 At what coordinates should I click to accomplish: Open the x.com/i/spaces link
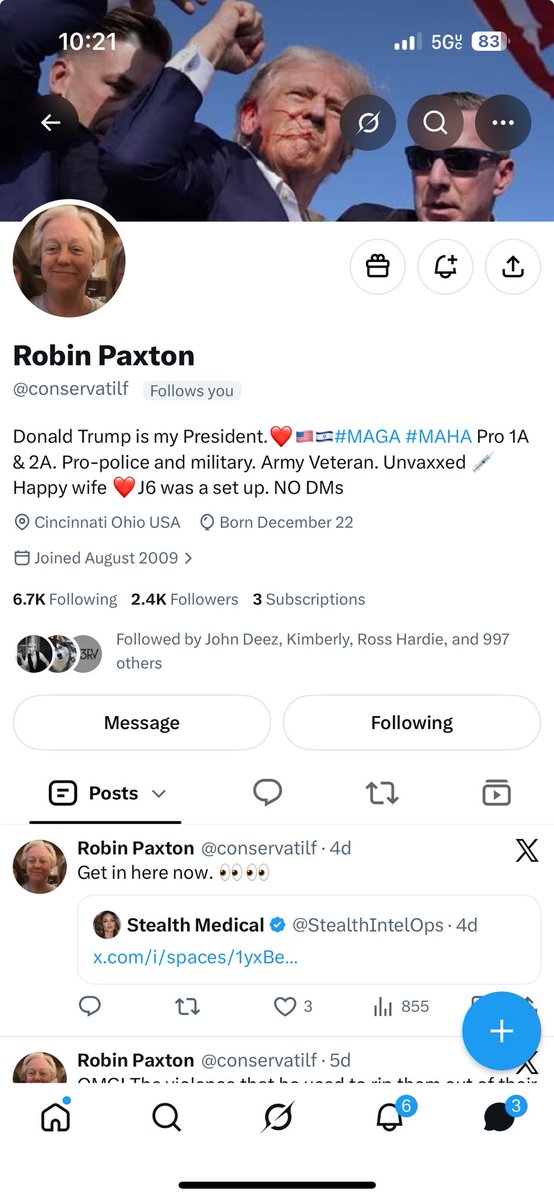point(195,957)
